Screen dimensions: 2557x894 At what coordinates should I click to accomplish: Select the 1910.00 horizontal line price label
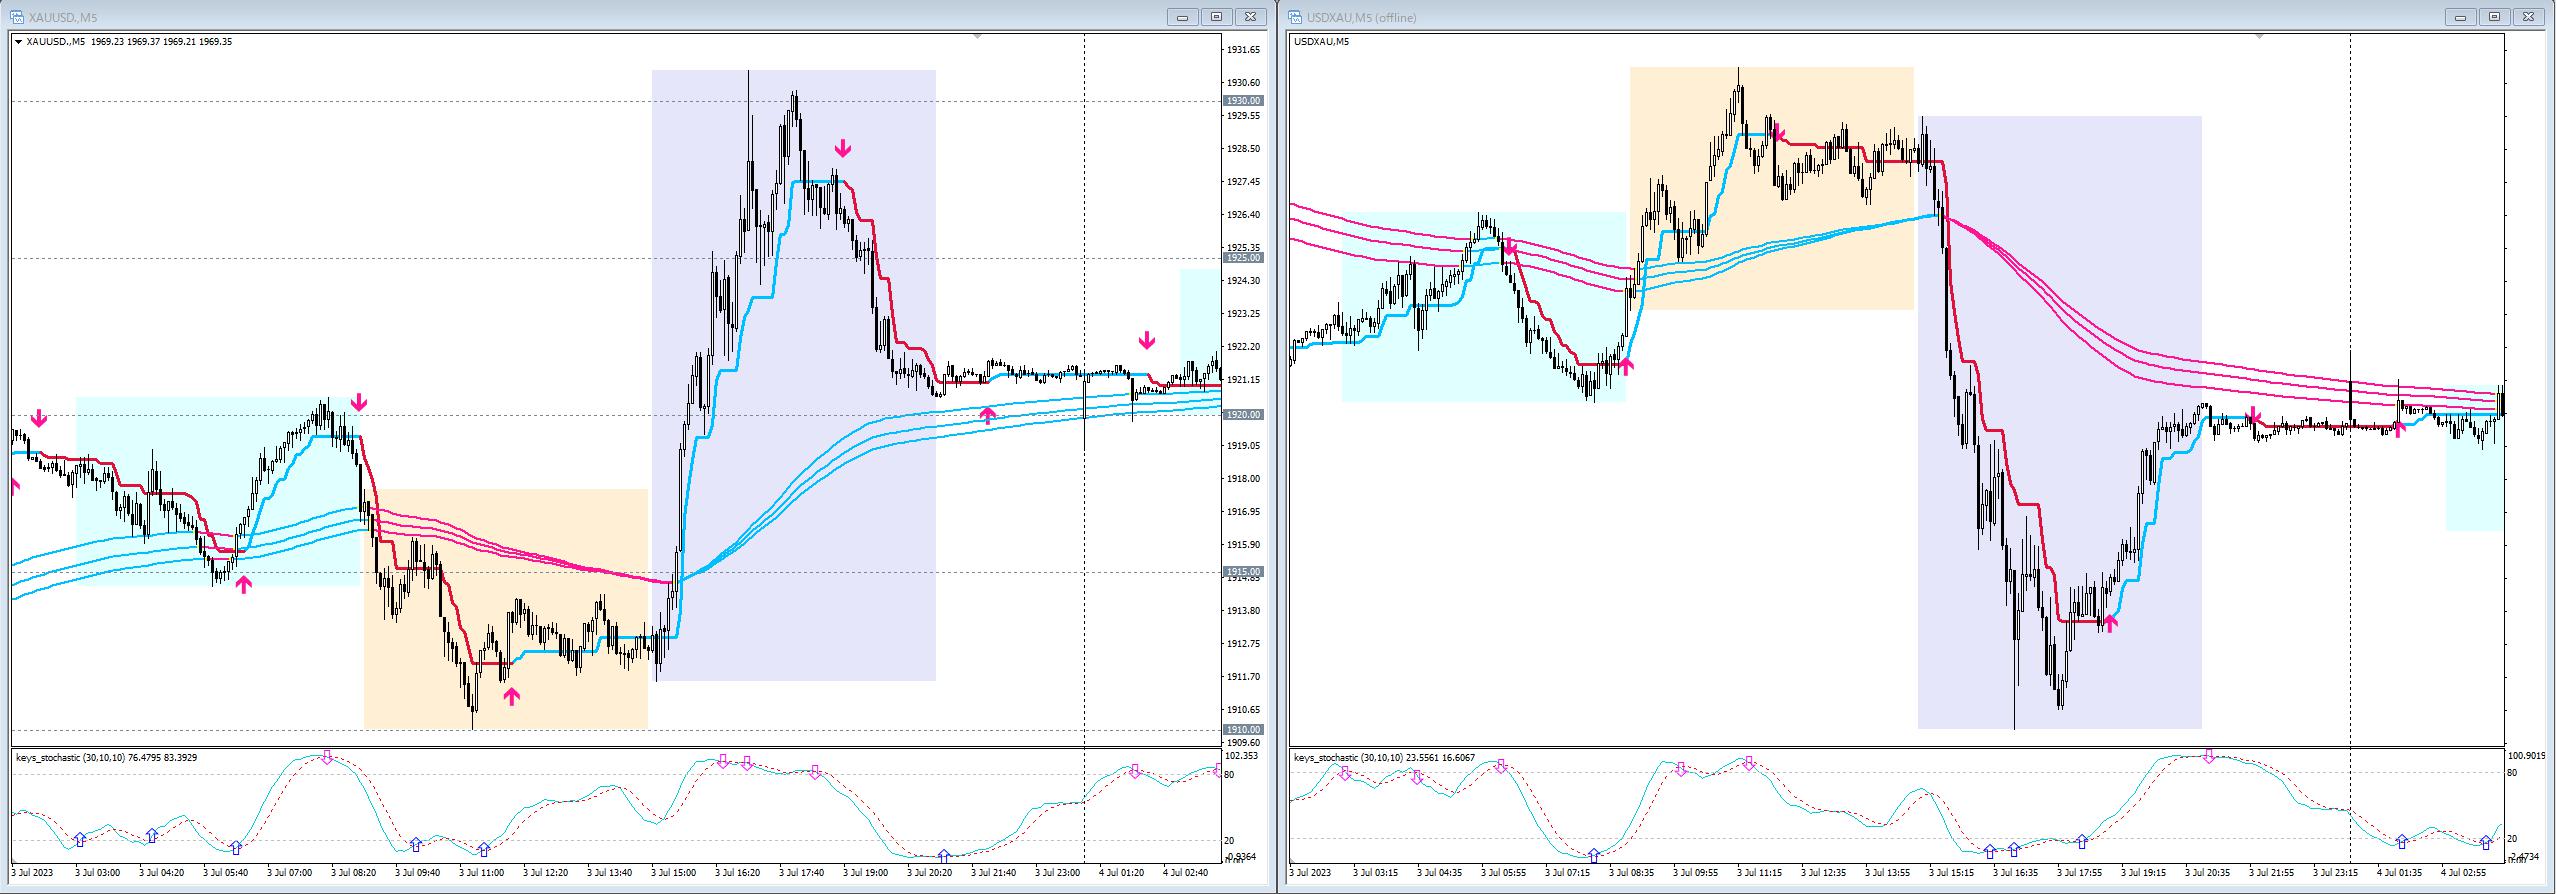1243,730
